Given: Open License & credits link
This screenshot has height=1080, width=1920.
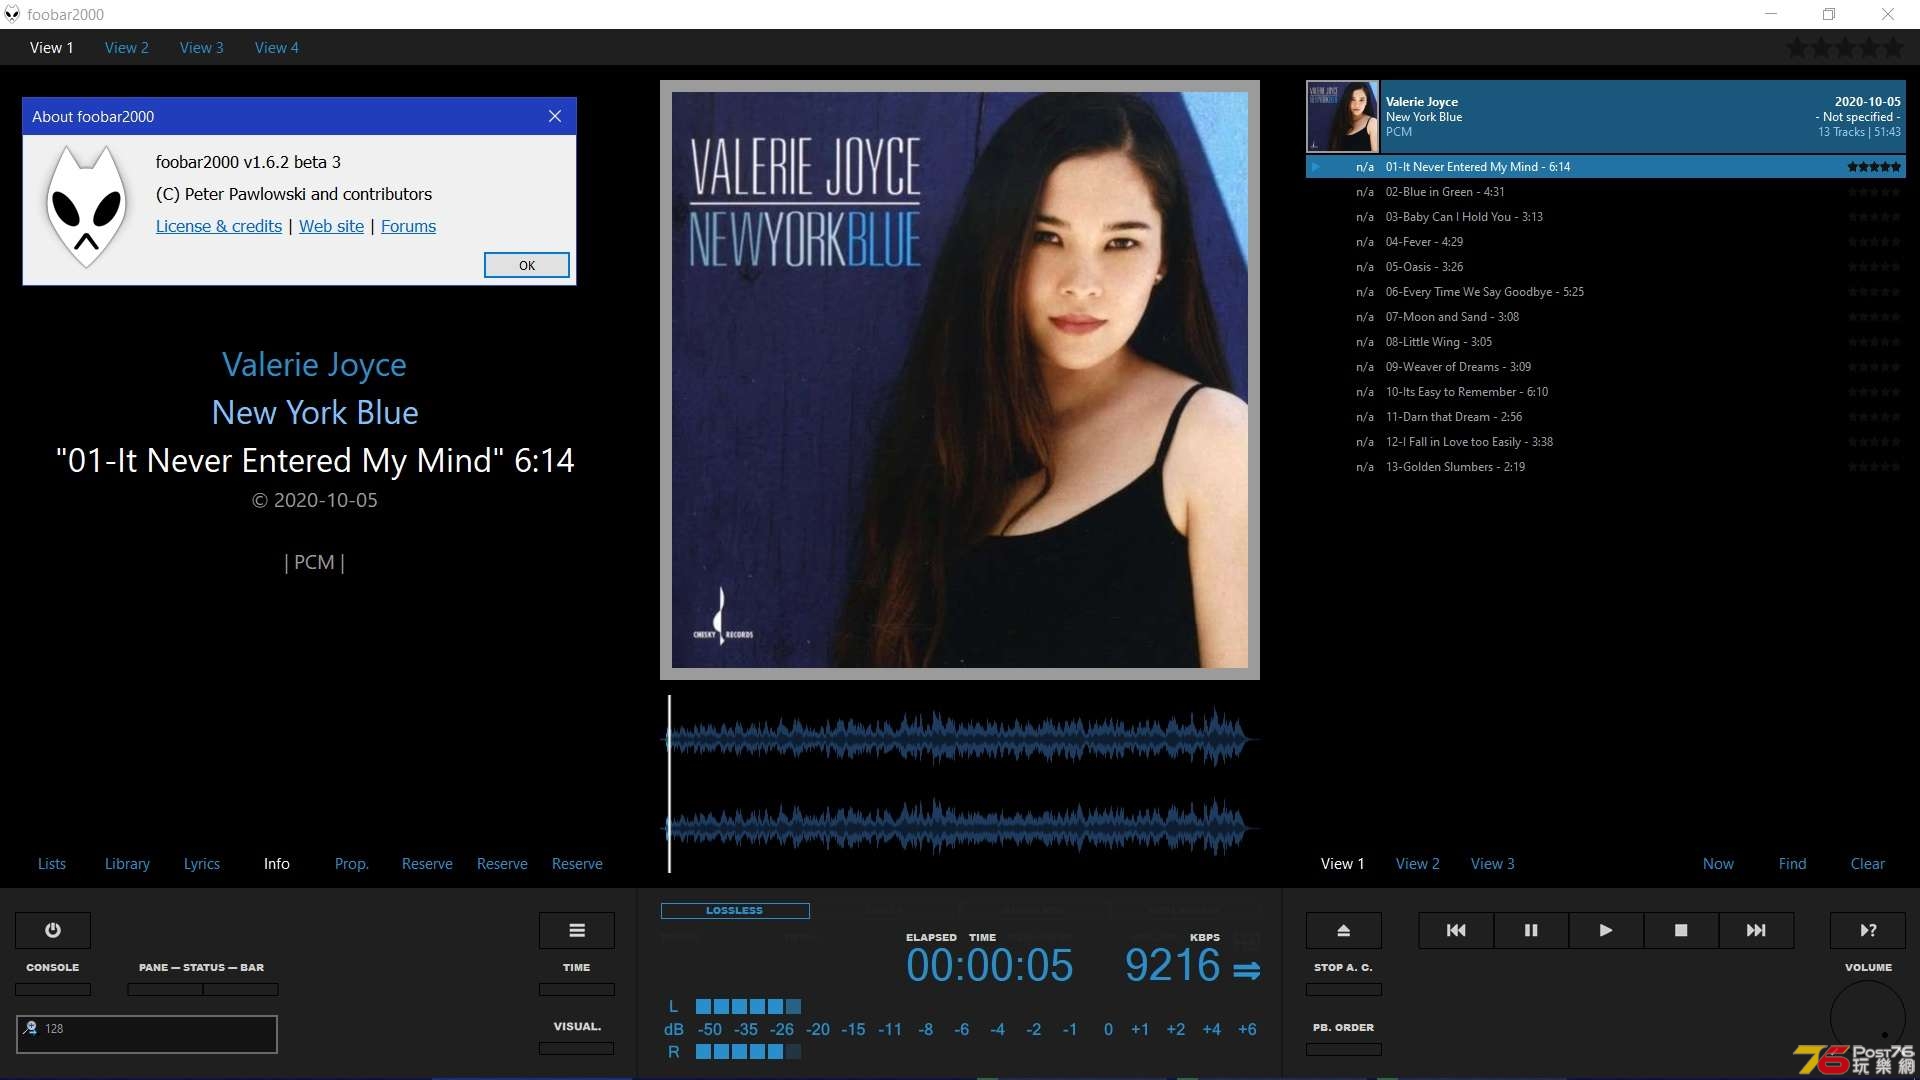Looking at the screenshot, I should [219, 226].
